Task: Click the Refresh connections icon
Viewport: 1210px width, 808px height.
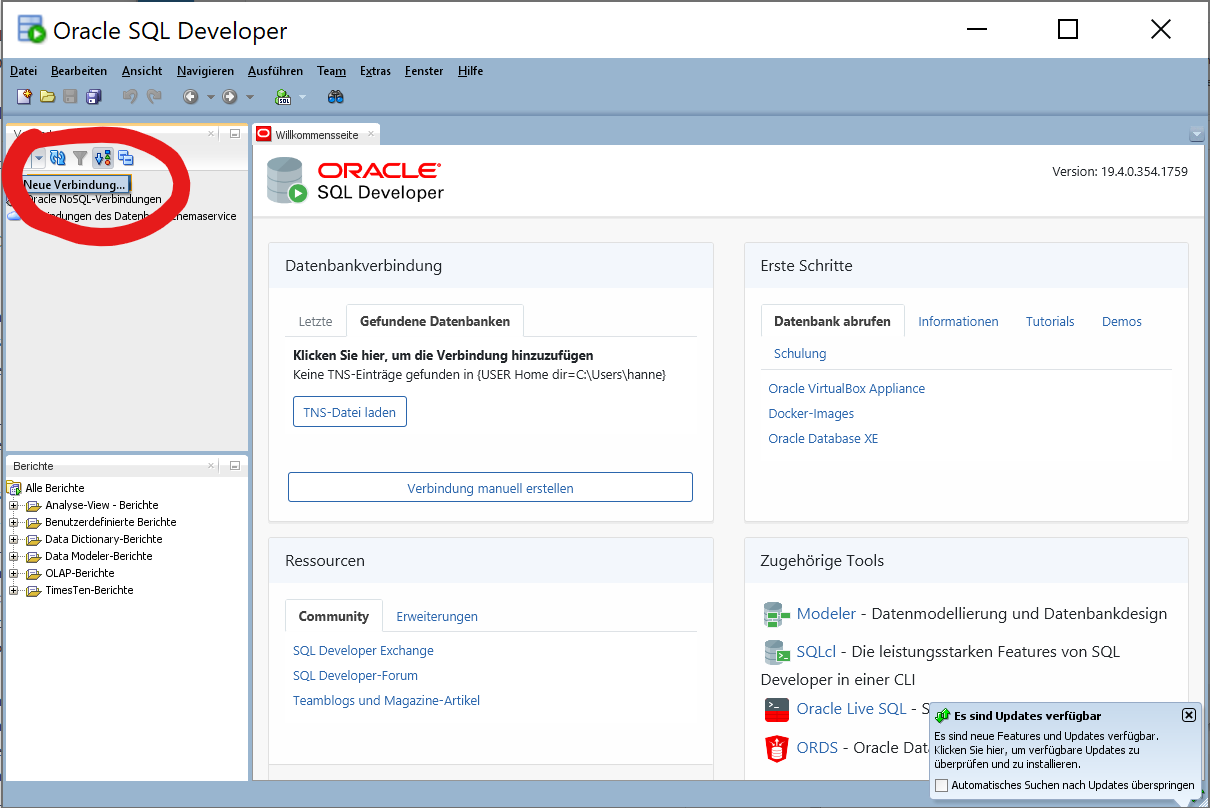Action: coord(57,158)
